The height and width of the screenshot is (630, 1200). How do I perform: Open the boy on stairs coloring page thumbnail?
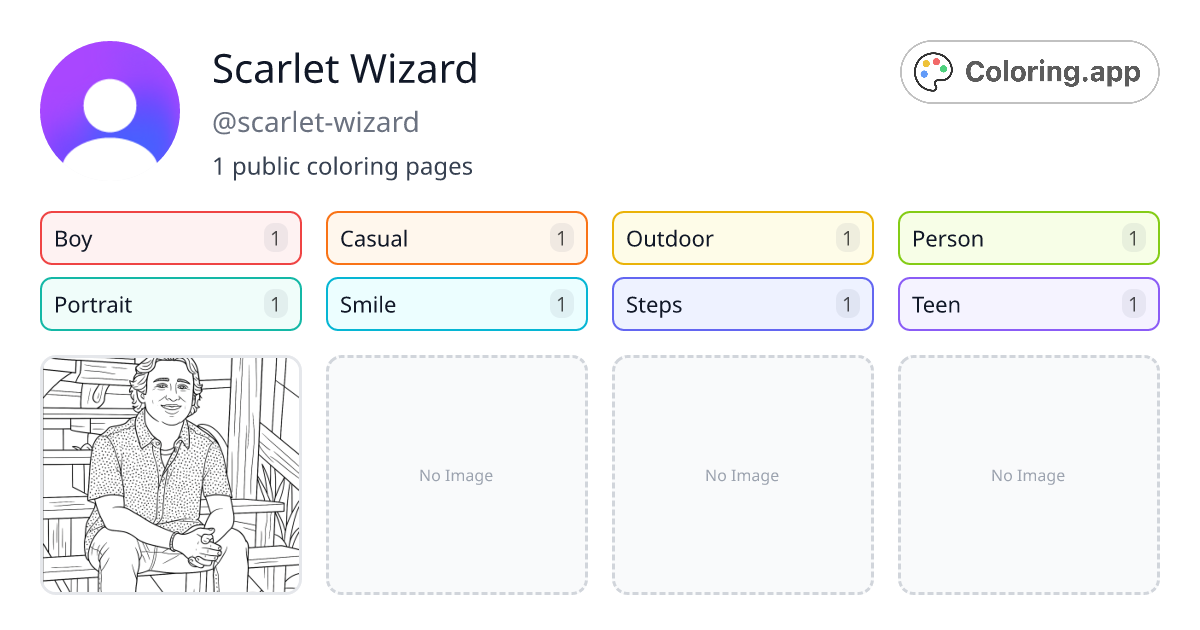tap(170, 475)
